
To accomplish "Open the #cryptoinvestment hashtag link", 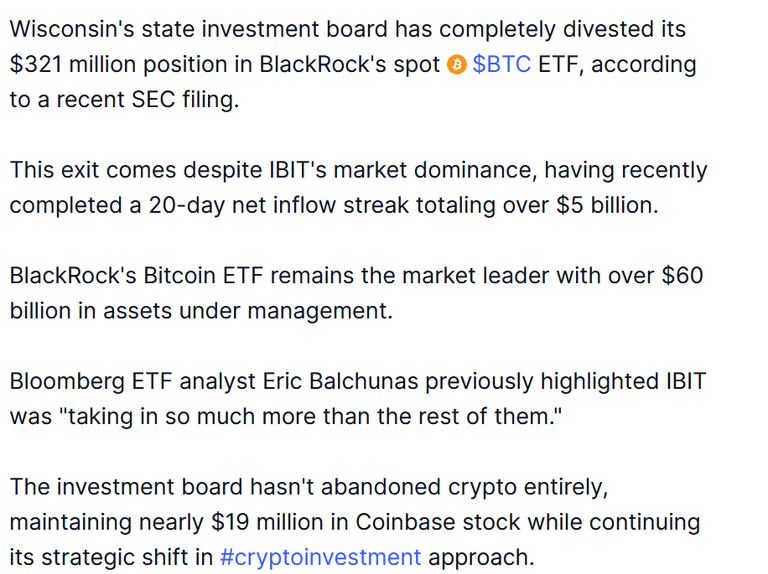I will pyautogui.click(x=320, y=557).
